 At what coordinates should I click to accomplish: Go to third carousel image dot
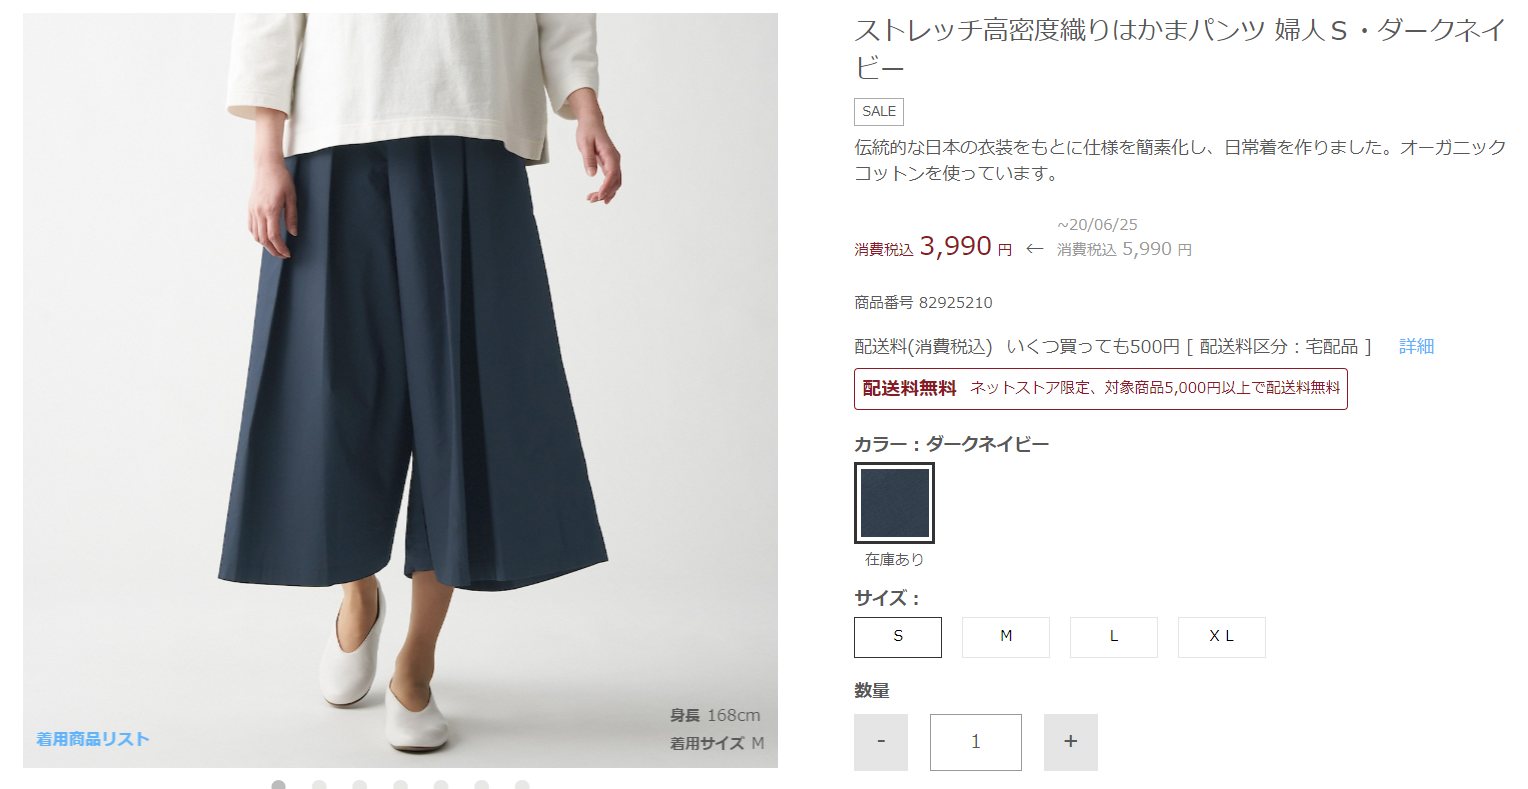point(360,785)
